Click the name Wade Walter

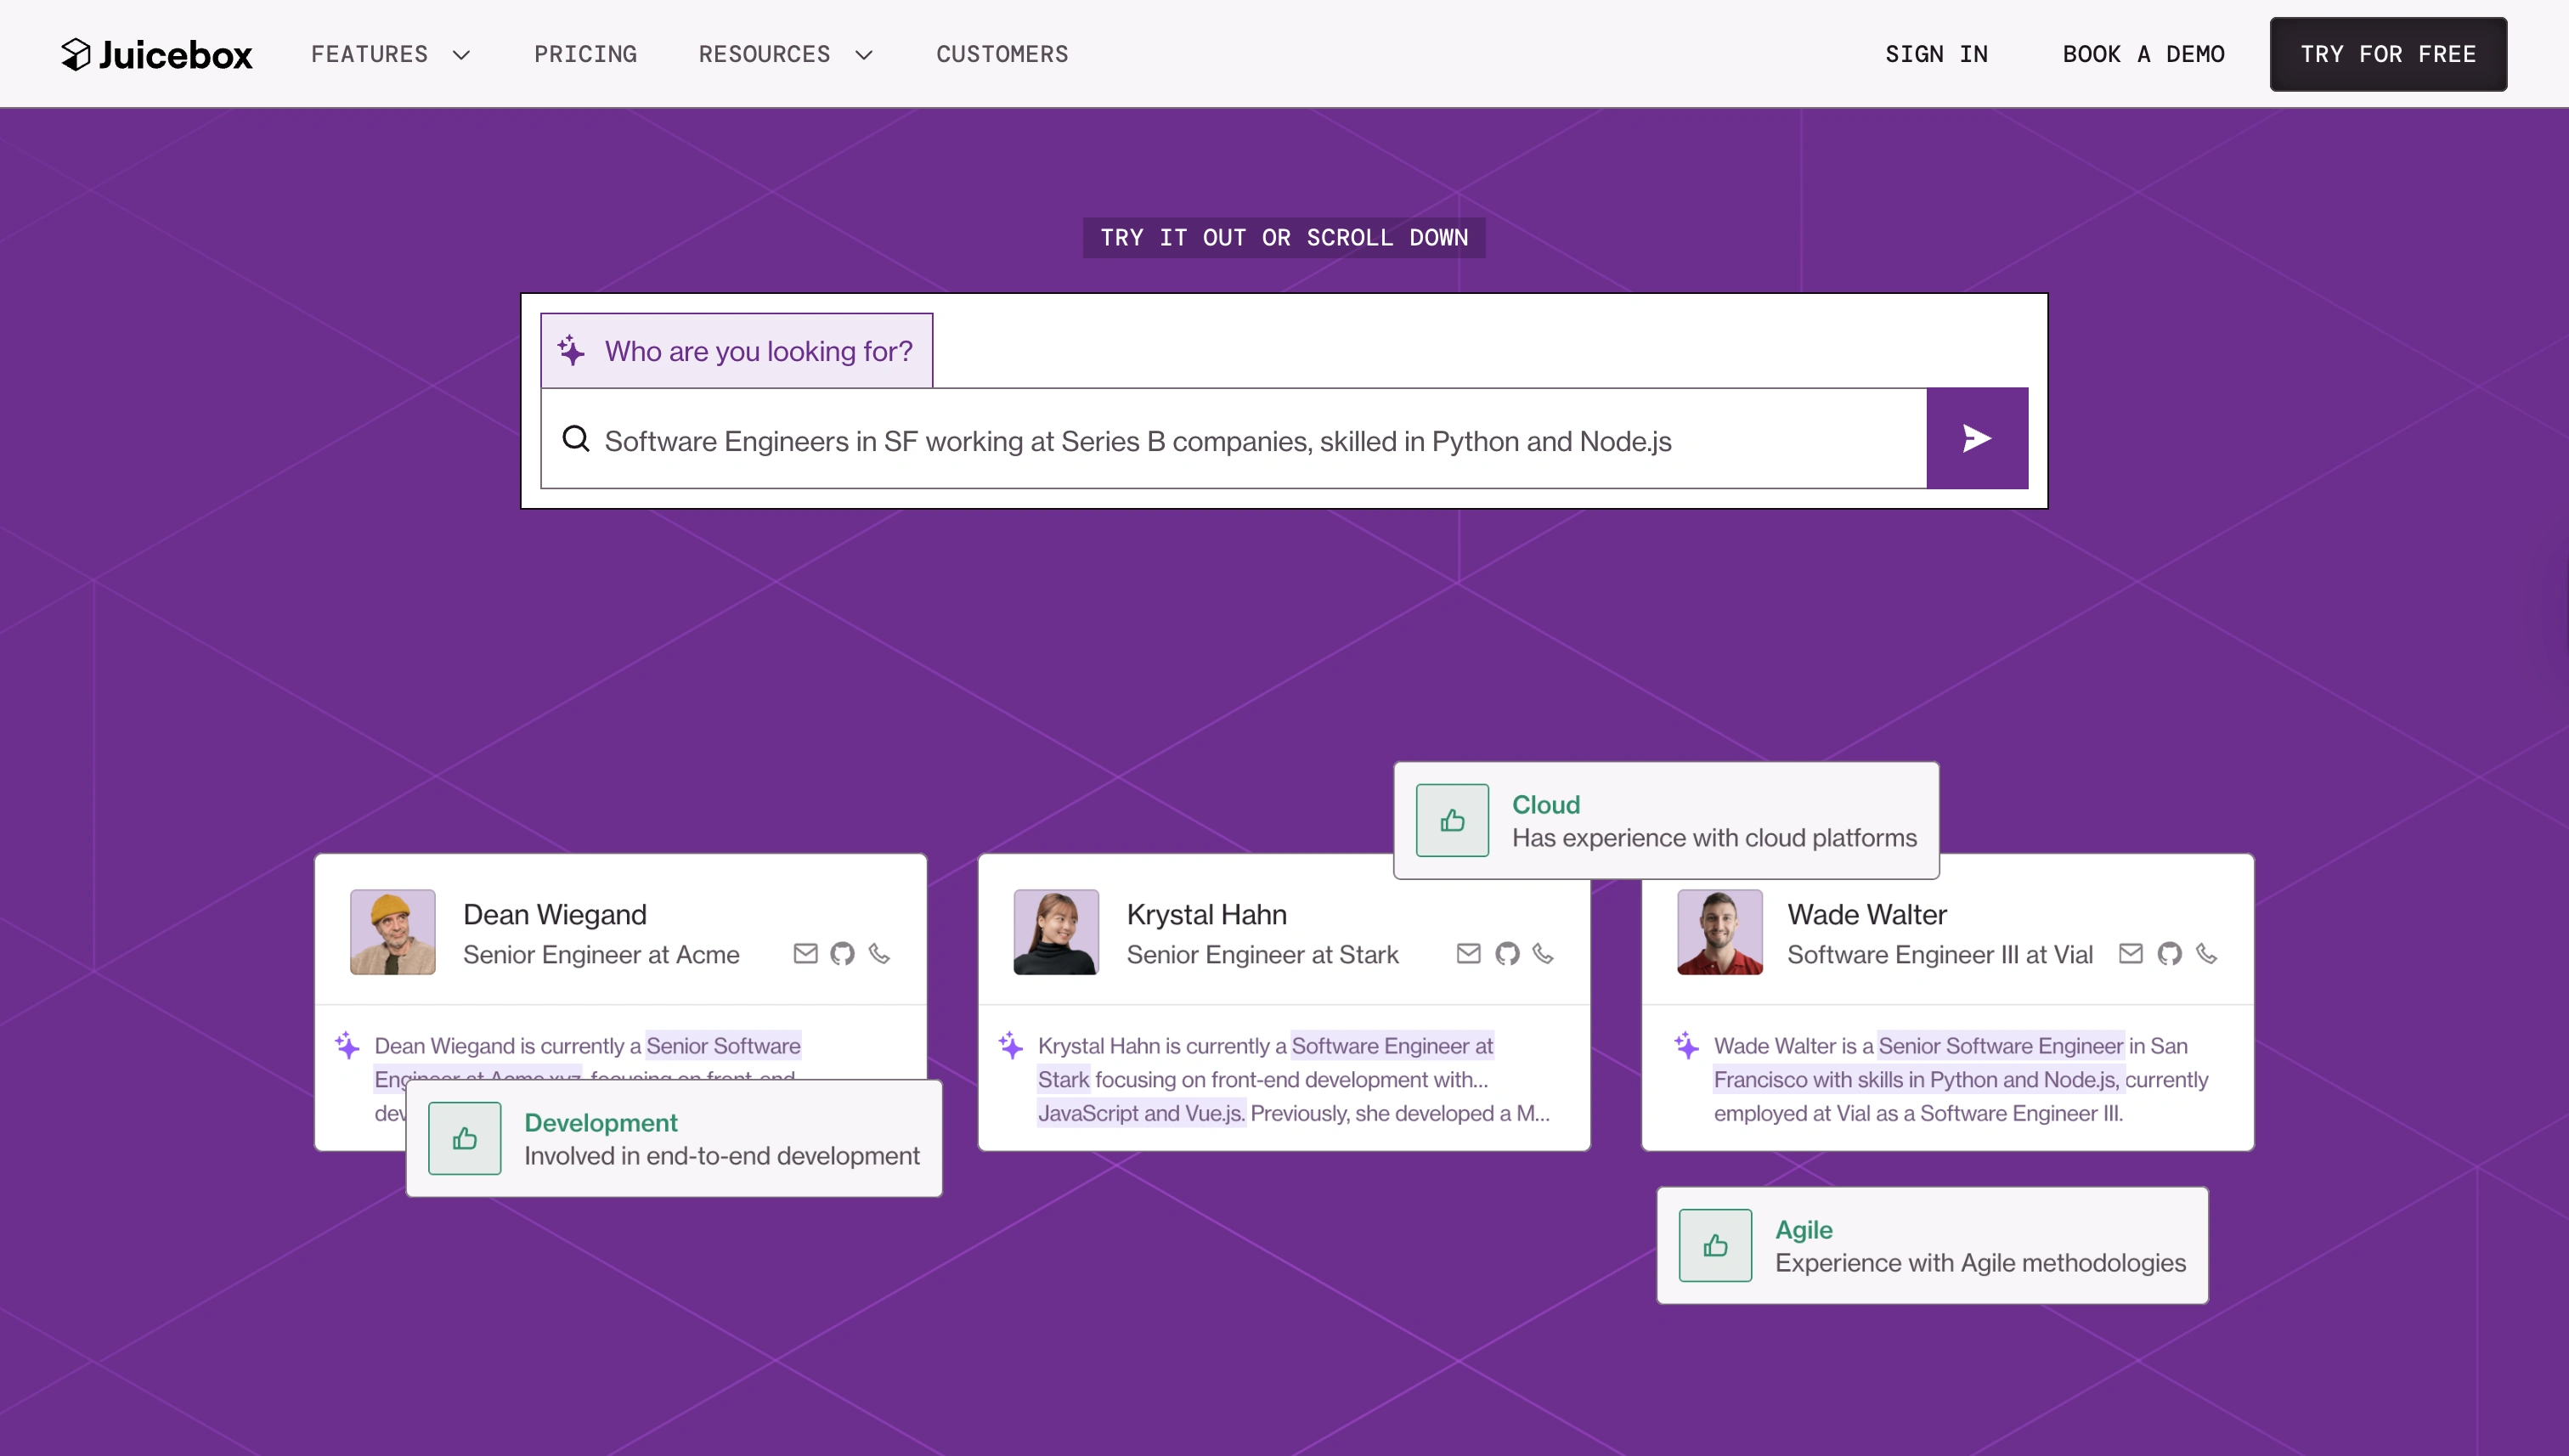coord(1867,914)
